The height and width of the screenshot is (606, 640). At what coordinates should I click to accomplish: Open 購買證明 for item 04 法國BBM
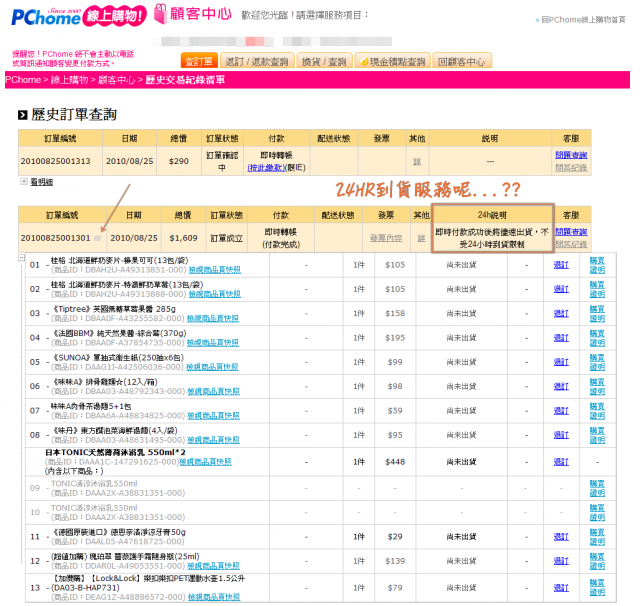[x=597, y=338]
